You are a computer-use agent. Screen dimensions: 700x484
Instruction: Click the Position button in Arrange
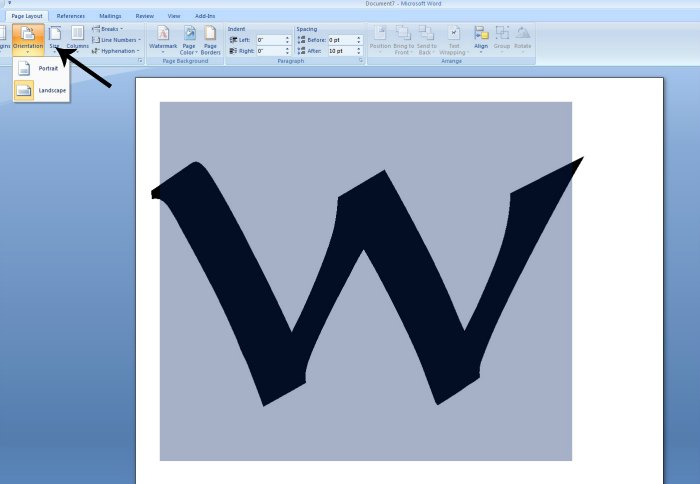pyautogui.click(x=380, y=40)
